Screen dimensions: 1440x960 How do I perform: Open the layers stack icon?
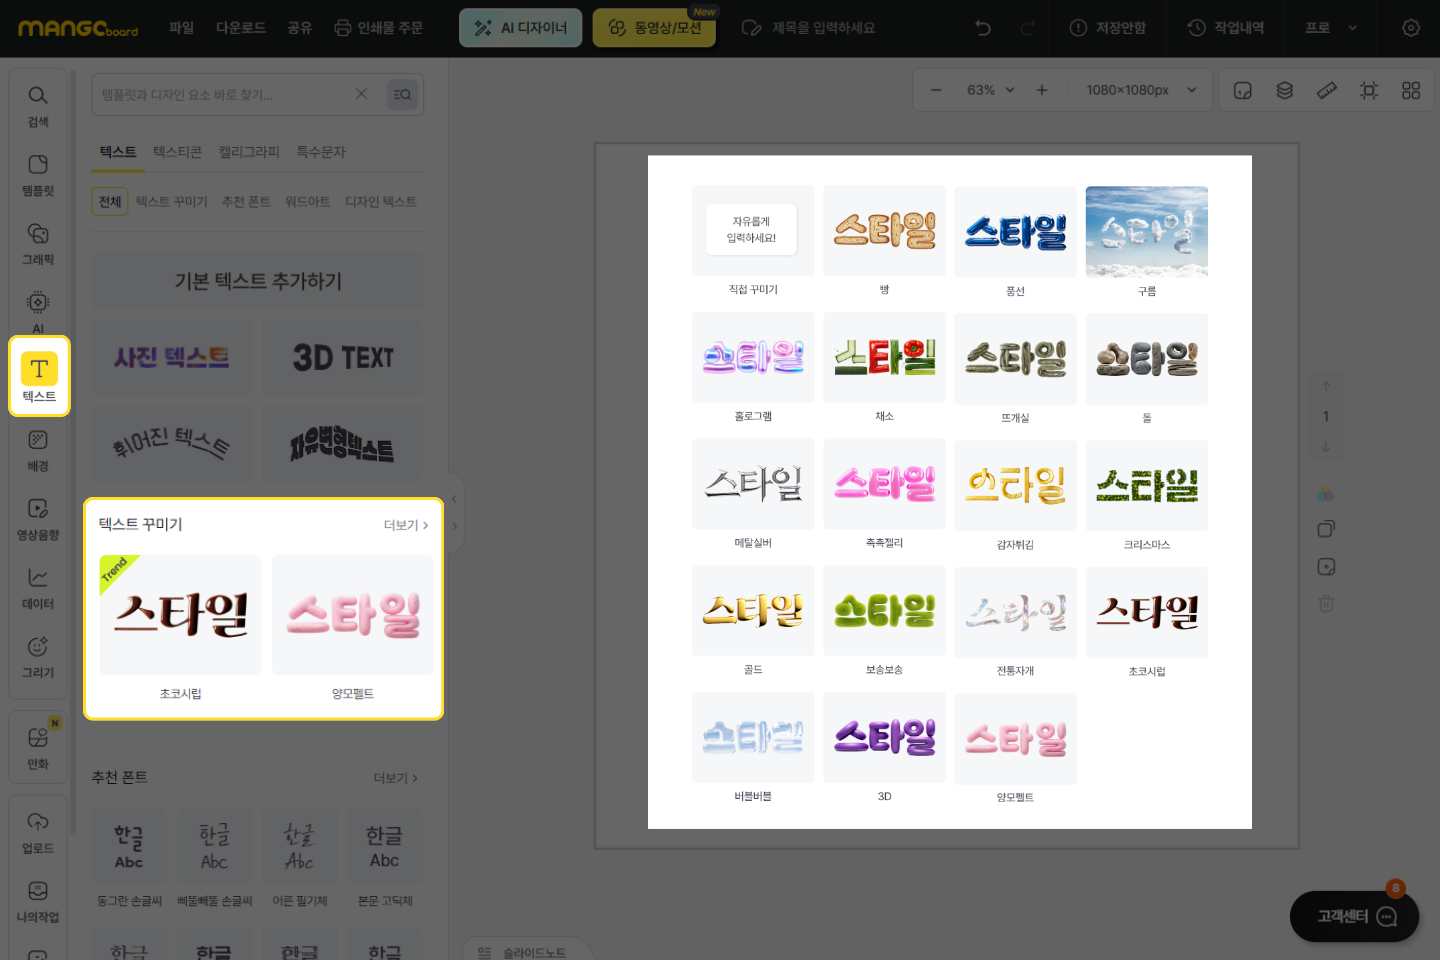[1285, 90]
